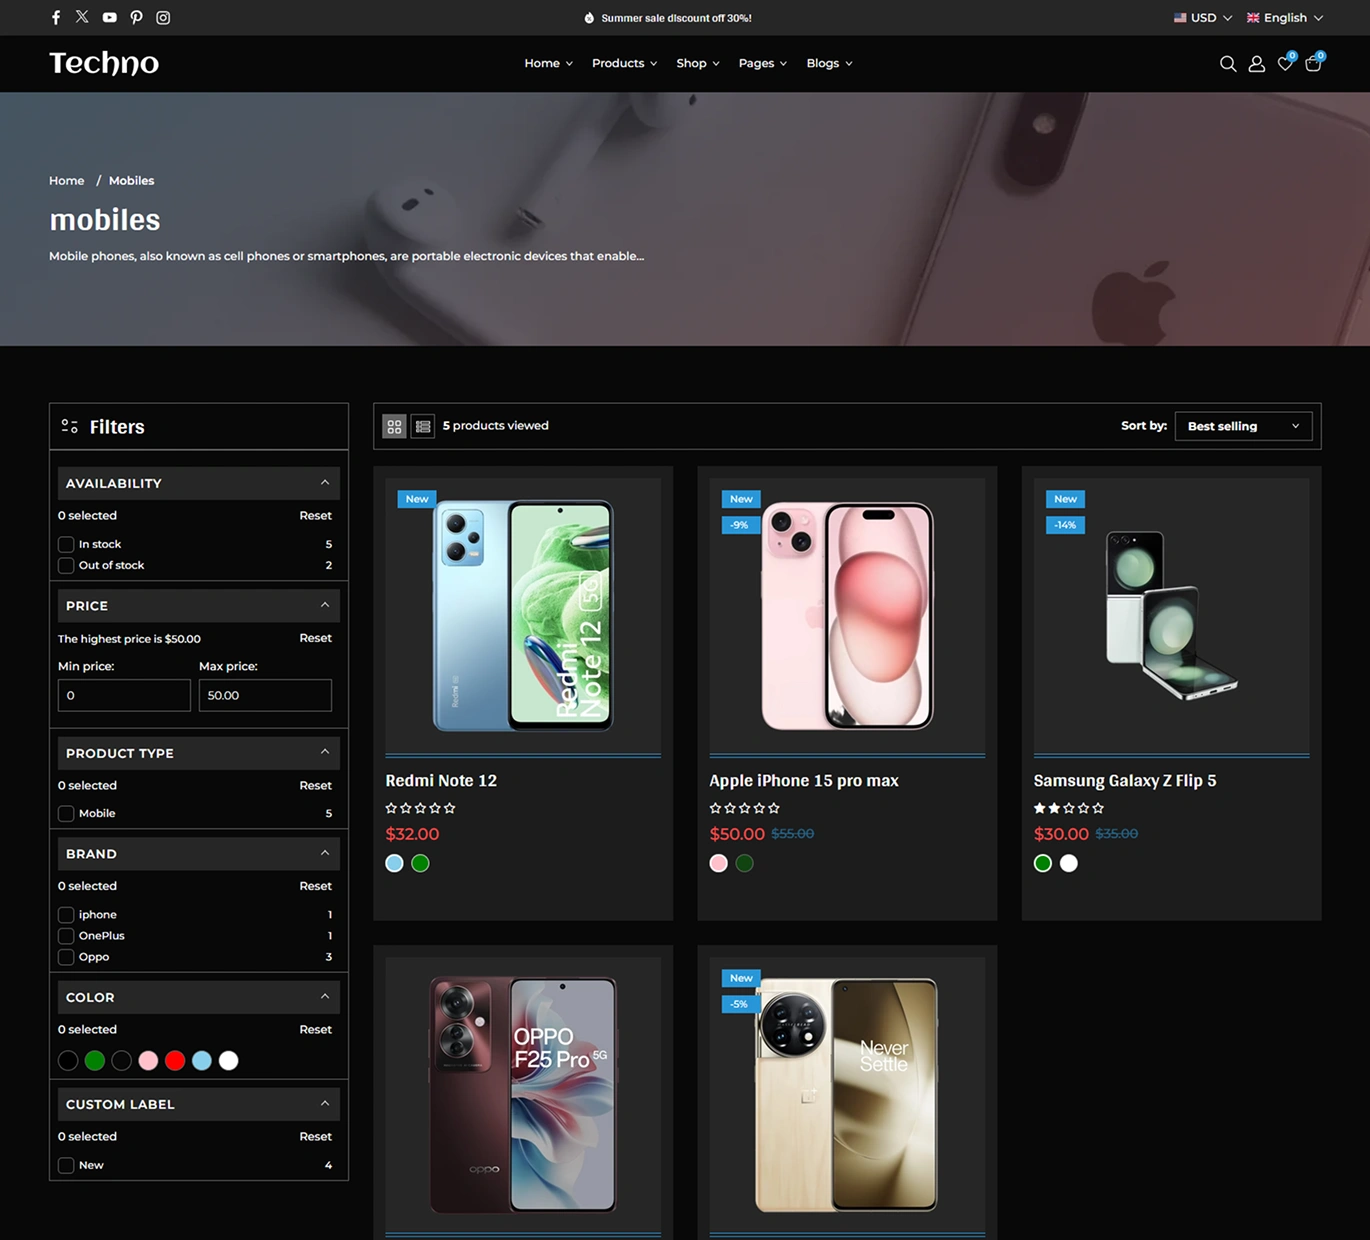The image size is (1370, 1240).
Task: Reset the Price filter
Action: [x=315, y=638]
